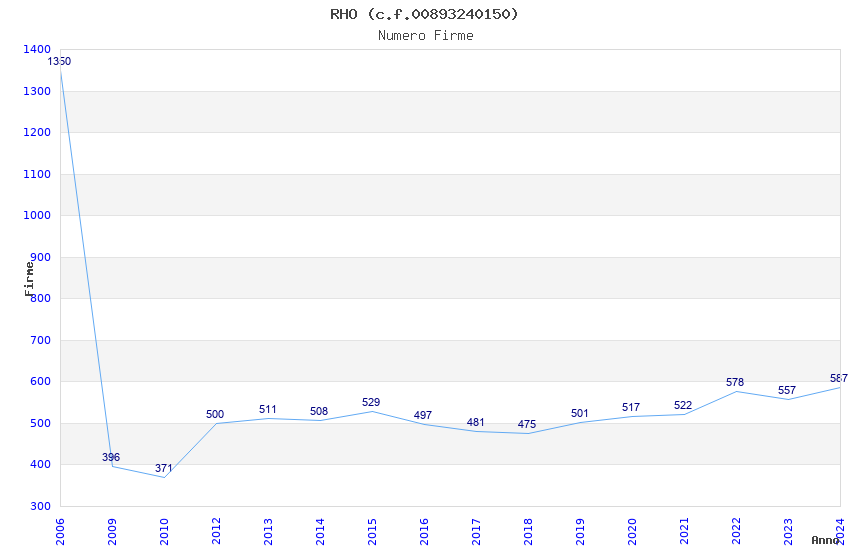This screenshot has height=550, width=850.
Task: Select the 500 data point label
Action: tap(215, 415)
